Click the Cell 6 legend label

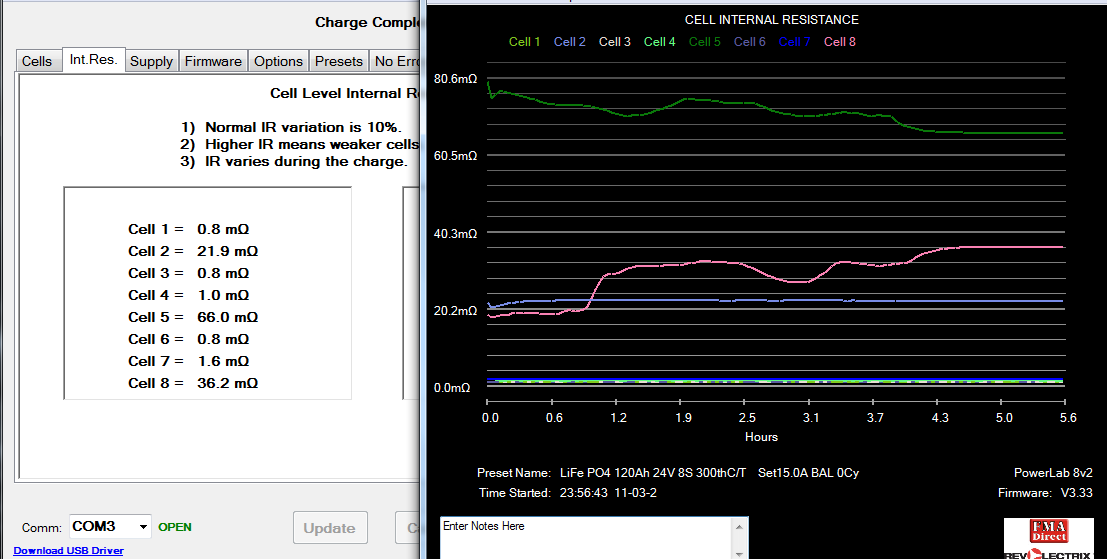750,42
